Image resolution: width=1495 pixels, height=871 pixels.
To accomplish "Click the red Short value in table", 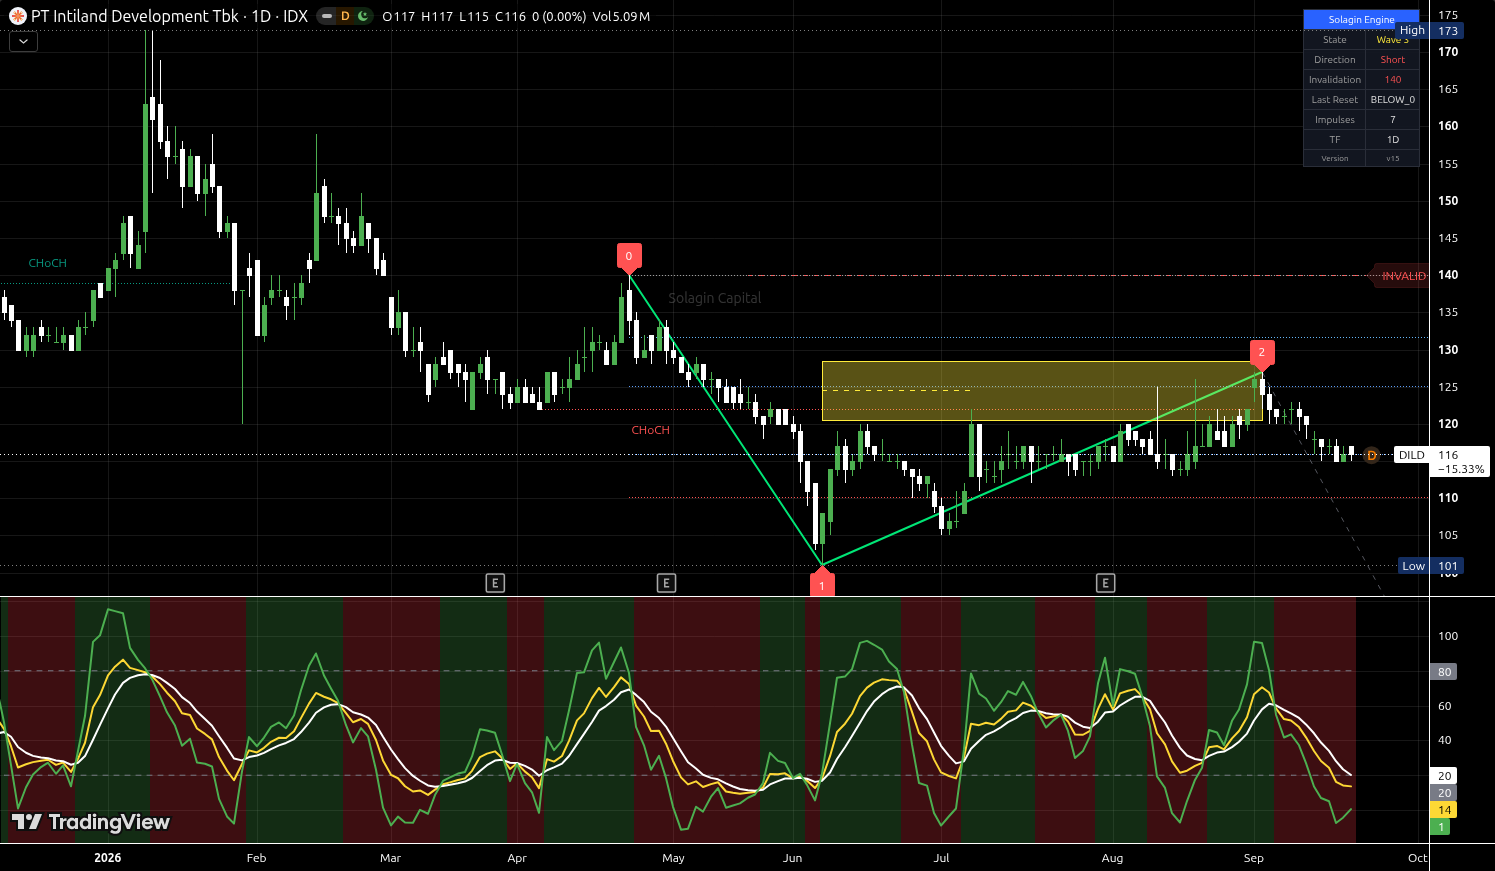I will pyautogui.click(x=1393, y=60).
